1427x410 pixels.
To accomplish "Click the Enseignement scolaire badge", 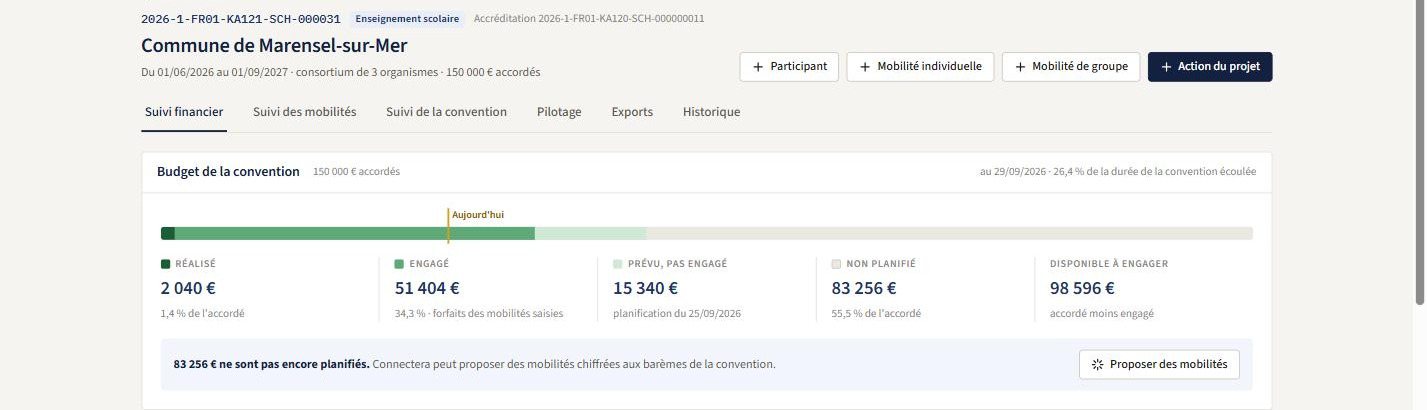I will (x=408, y=19).
